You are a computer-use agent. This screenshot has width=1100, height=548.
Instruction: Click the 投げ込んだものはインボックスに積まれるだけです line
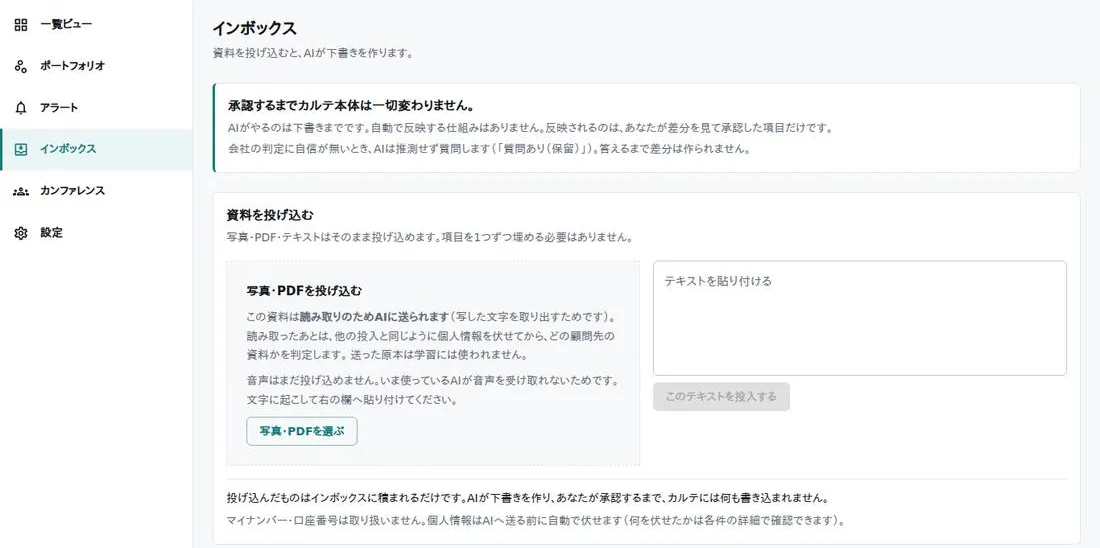(528, 499)
